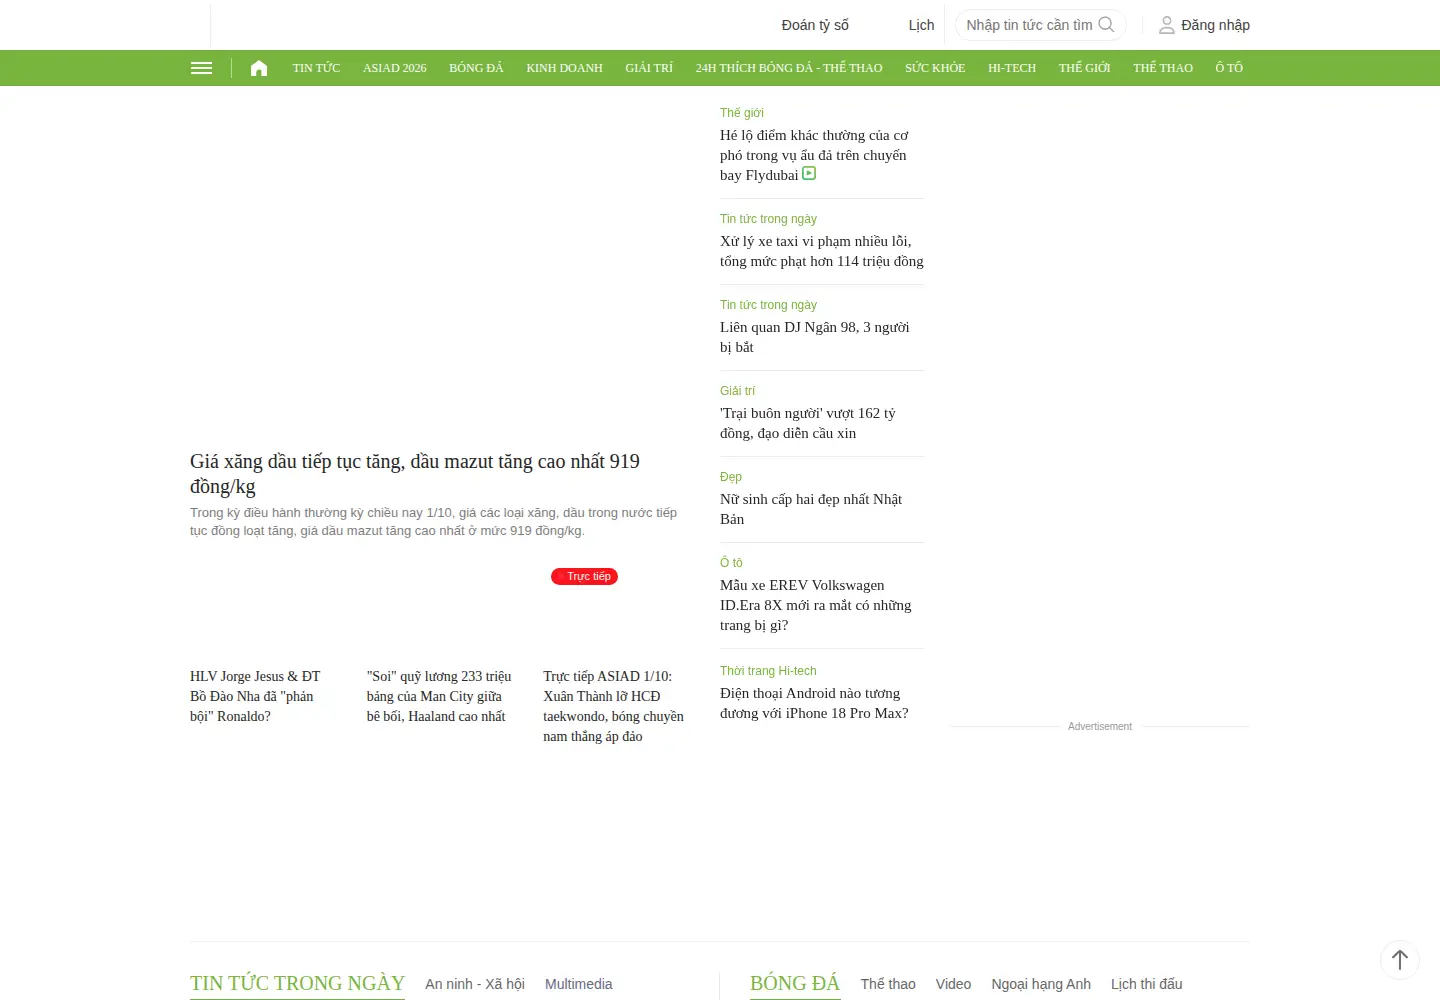Open the THỂ THAO section
Screen dimensions: 1440x1000
pos(1163,68)
